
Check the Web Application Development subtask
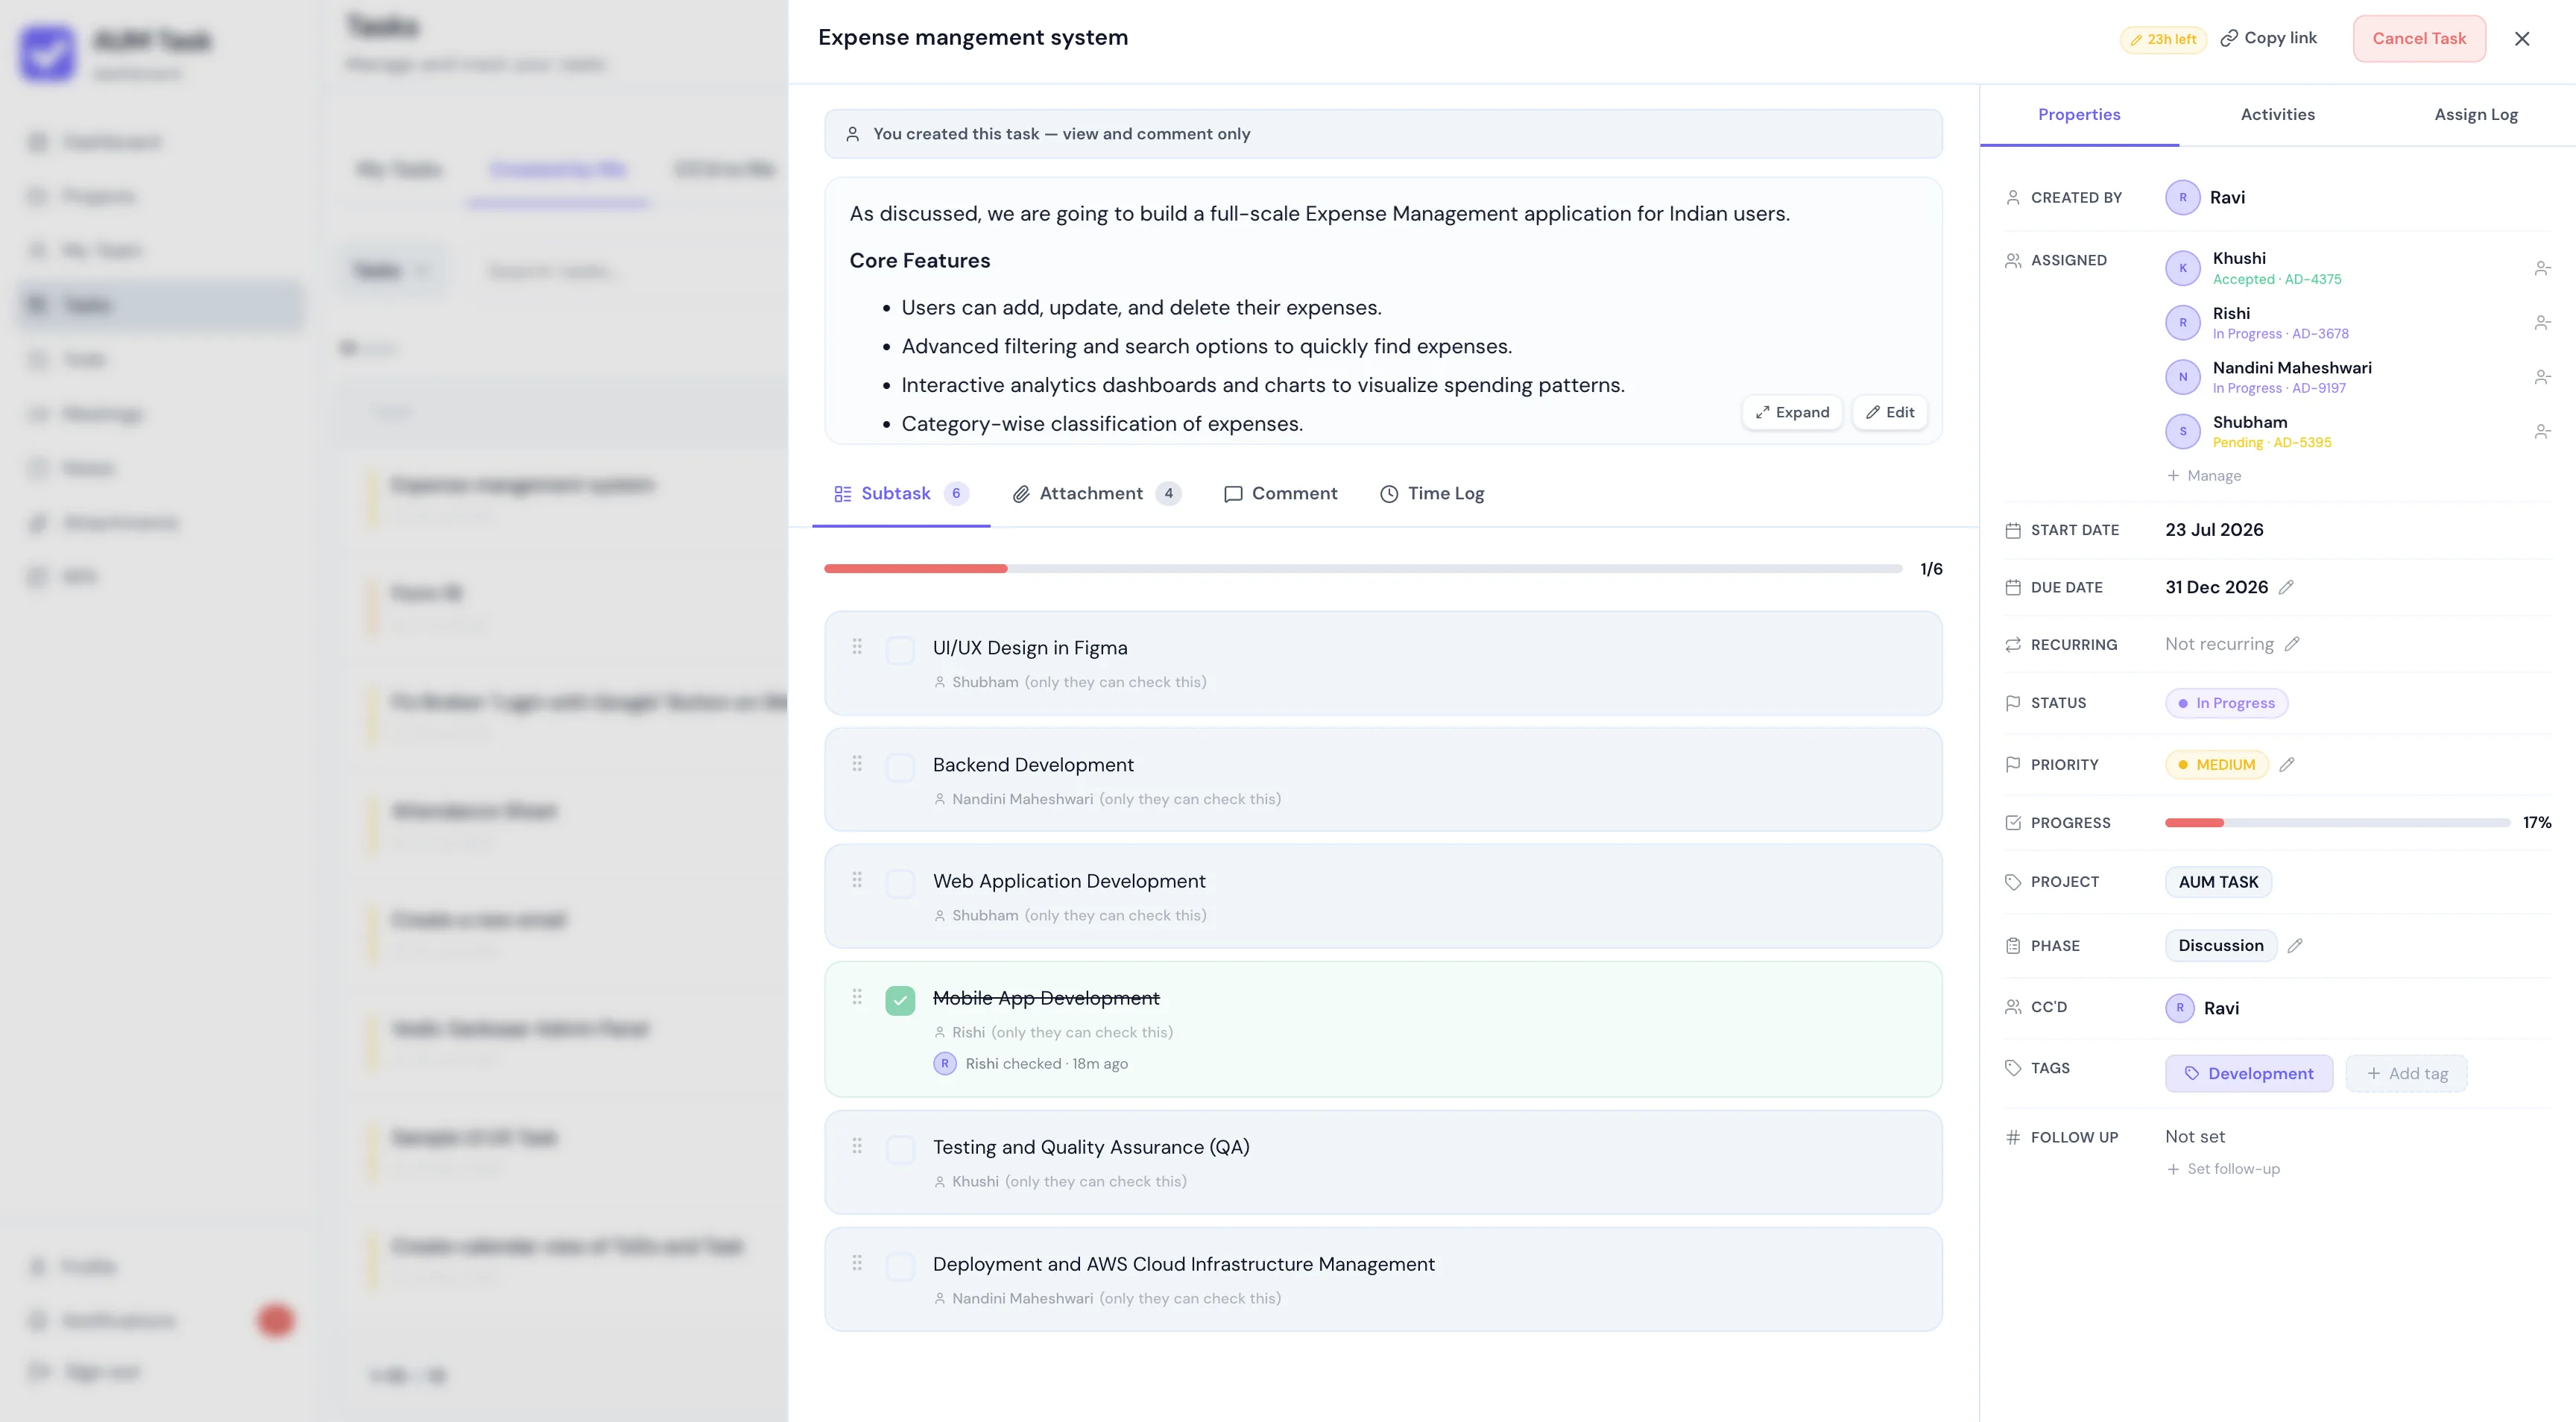point(900,883)
